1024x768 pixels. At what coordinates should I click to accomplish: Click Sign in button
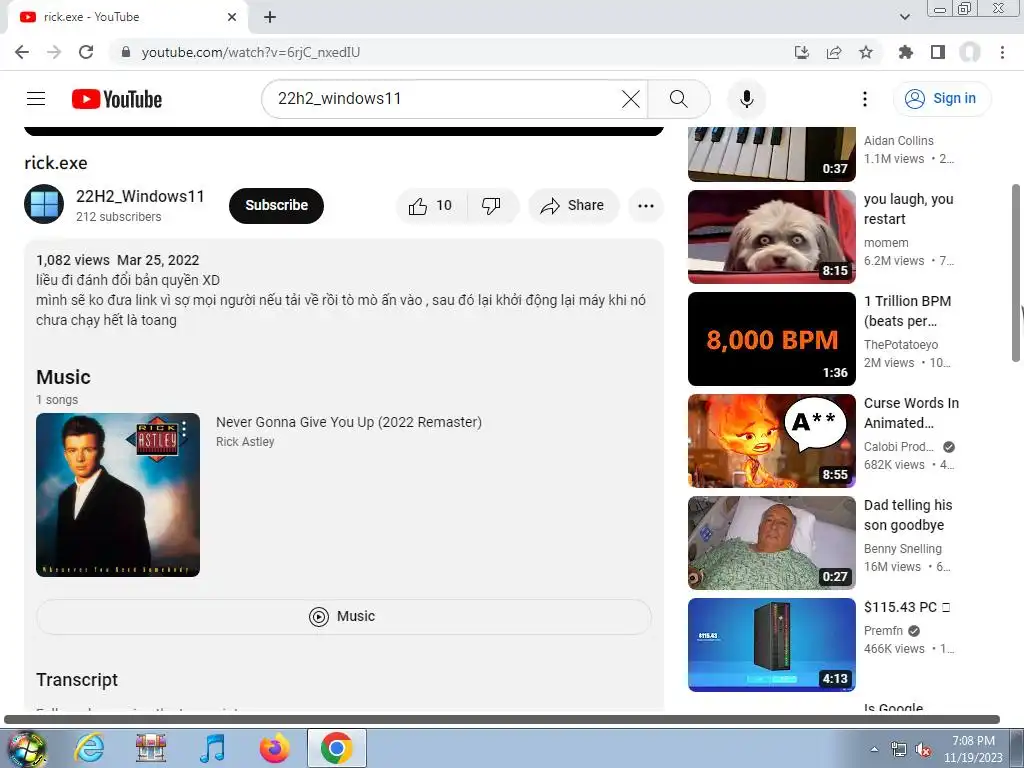[x=942, y=99]
